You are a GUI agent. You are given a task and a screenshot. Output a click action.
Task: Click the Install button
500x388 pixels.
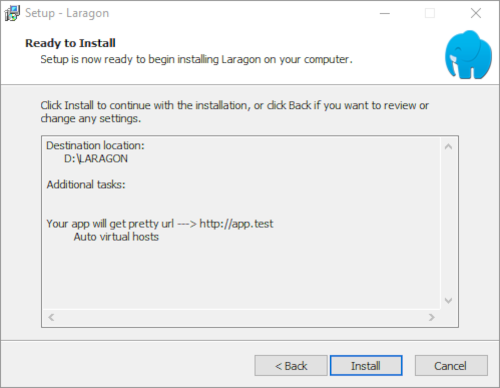pyautogui.click(x=366, y=366)
